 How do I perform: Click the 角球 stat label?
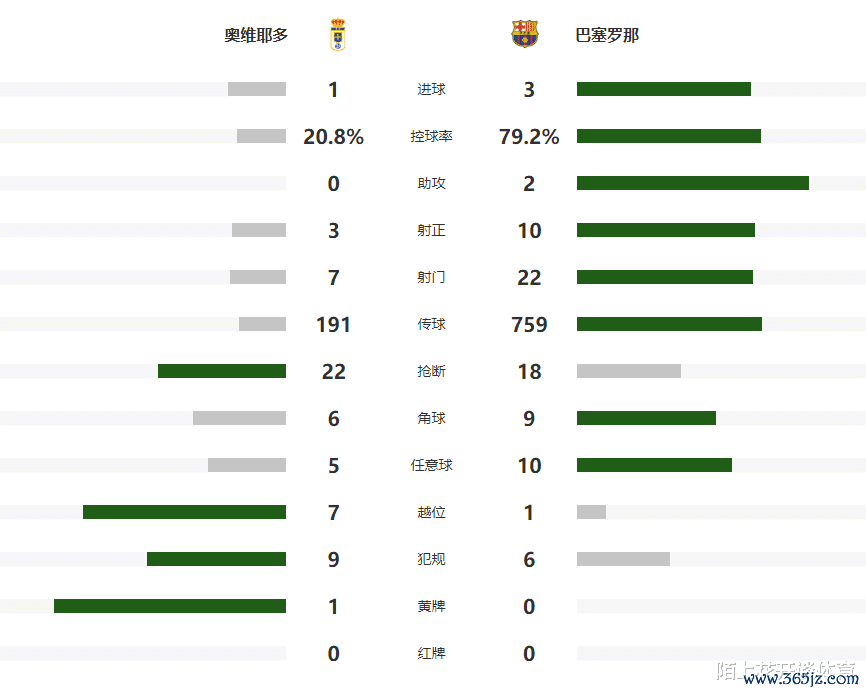pyautogui.click(x=431, y=418)
